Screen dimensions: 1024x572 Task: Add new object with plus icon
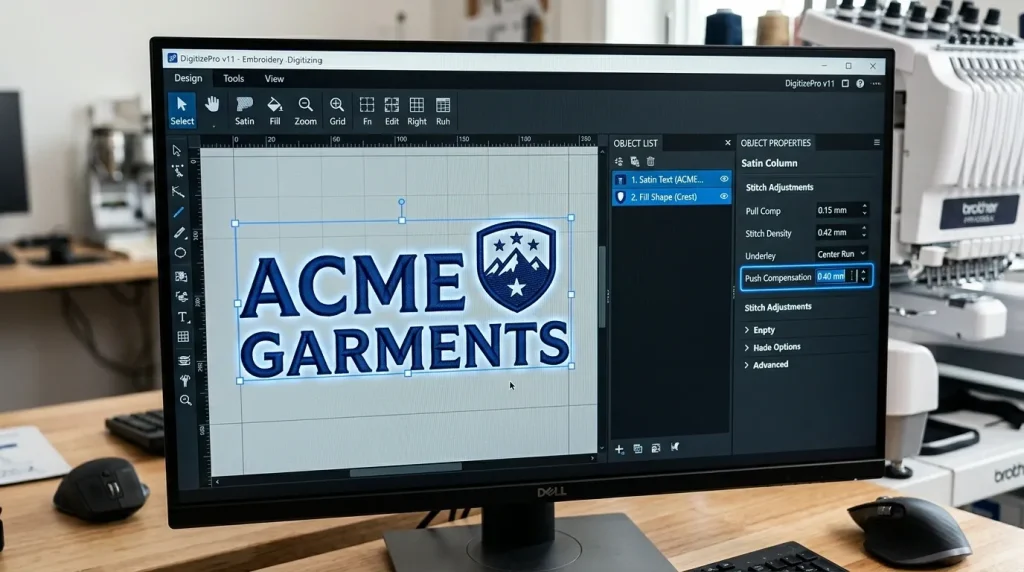tap(619, 449)
